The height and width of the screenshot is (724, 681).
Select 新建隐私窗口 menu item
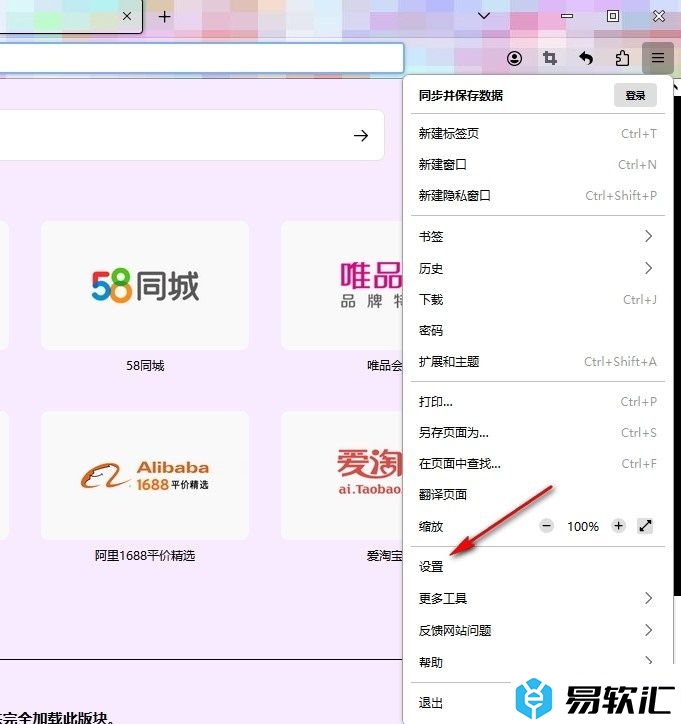(x=537, y=195)
